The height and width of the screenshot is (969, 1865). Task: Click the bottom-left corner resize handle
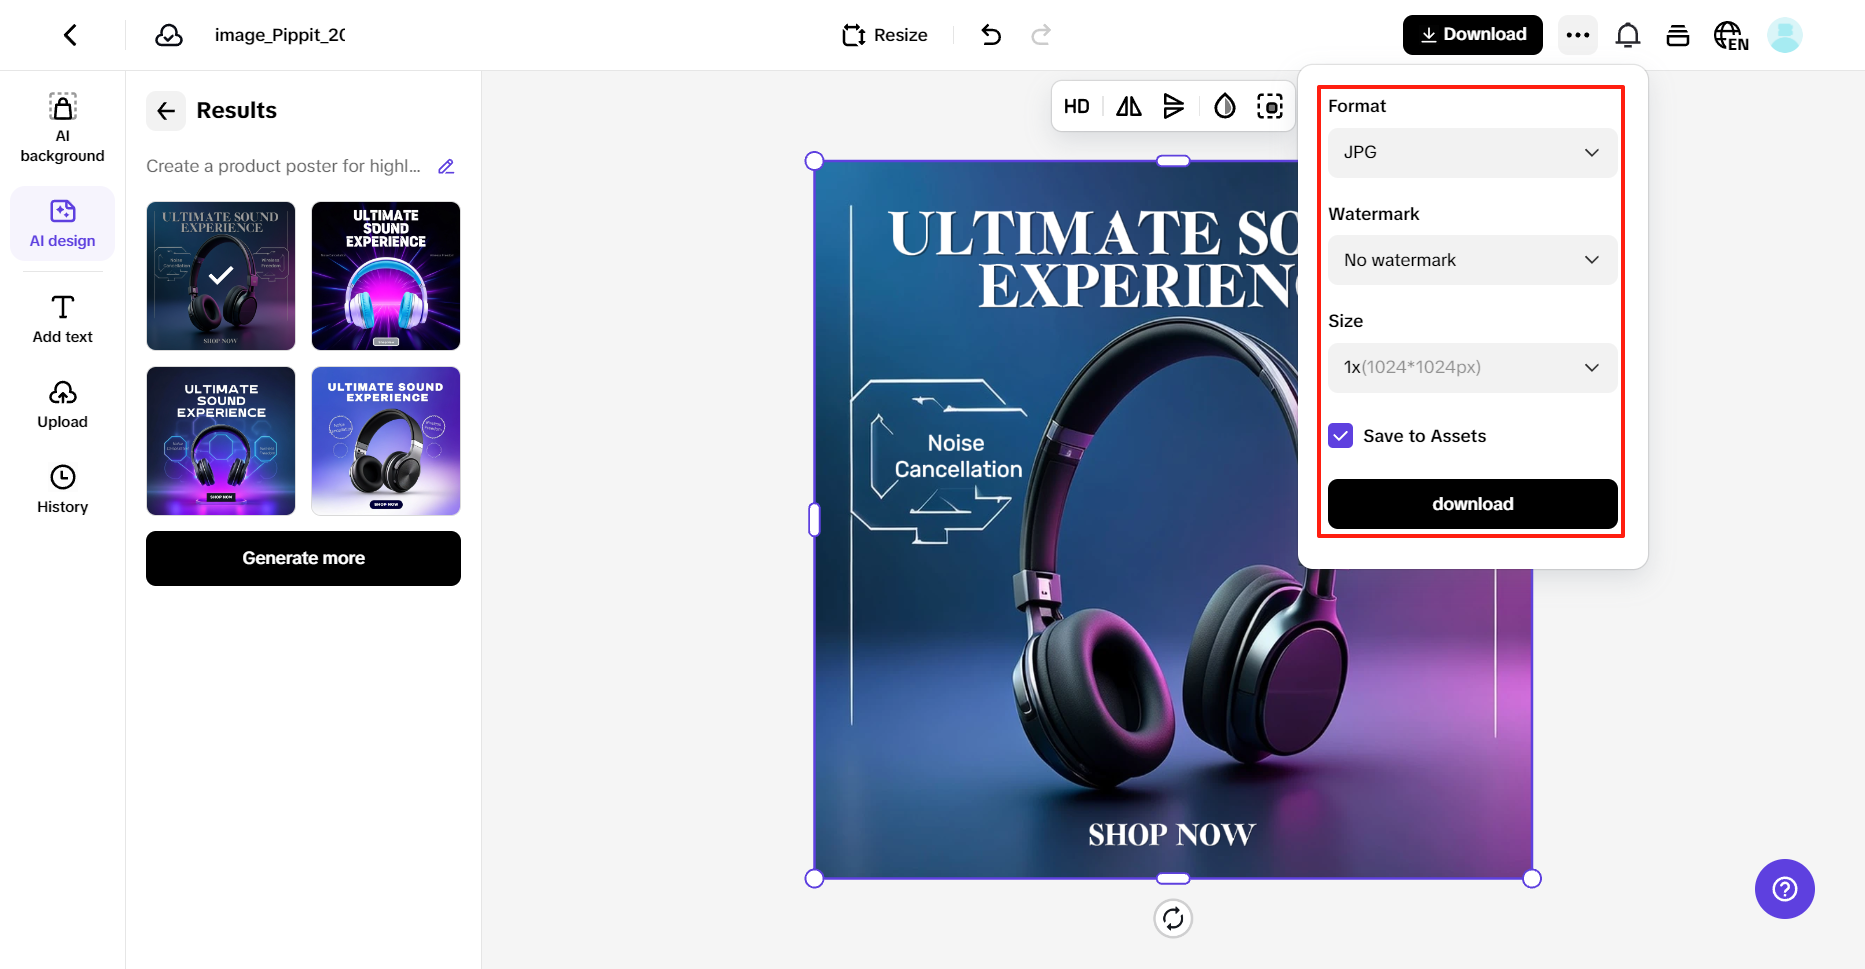pos(814,879)
